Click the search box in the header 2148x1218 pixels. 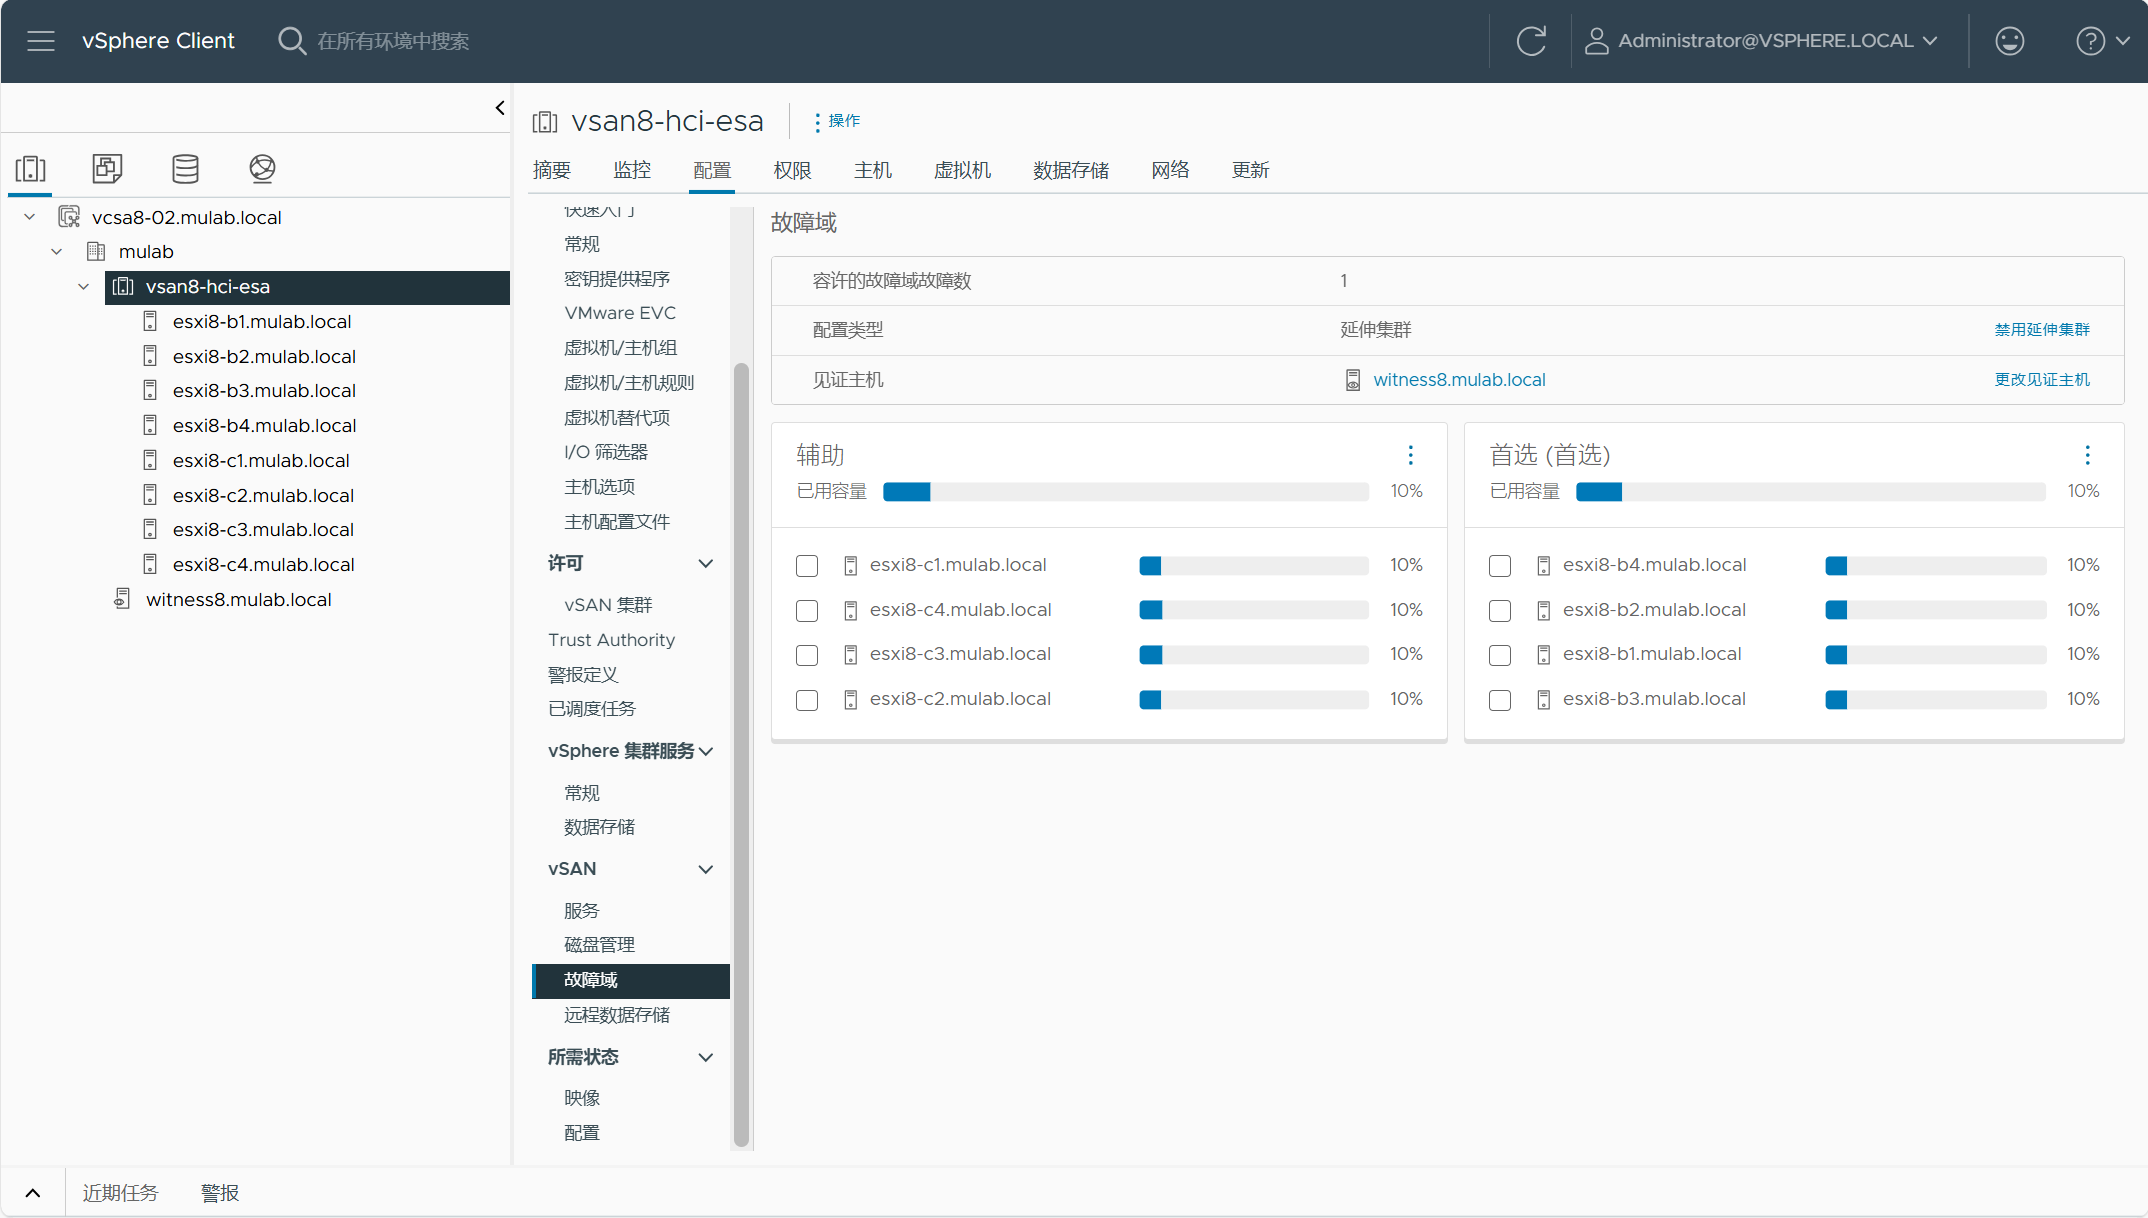point(392,41)
